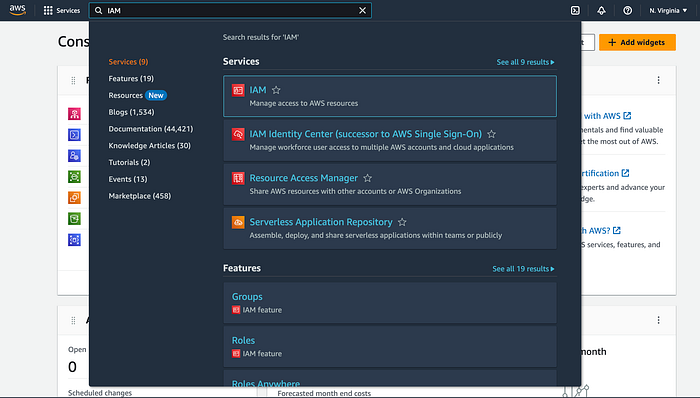See all 9 Services results
The width and height of the screenshot is (700, 398).
[525, 62]
